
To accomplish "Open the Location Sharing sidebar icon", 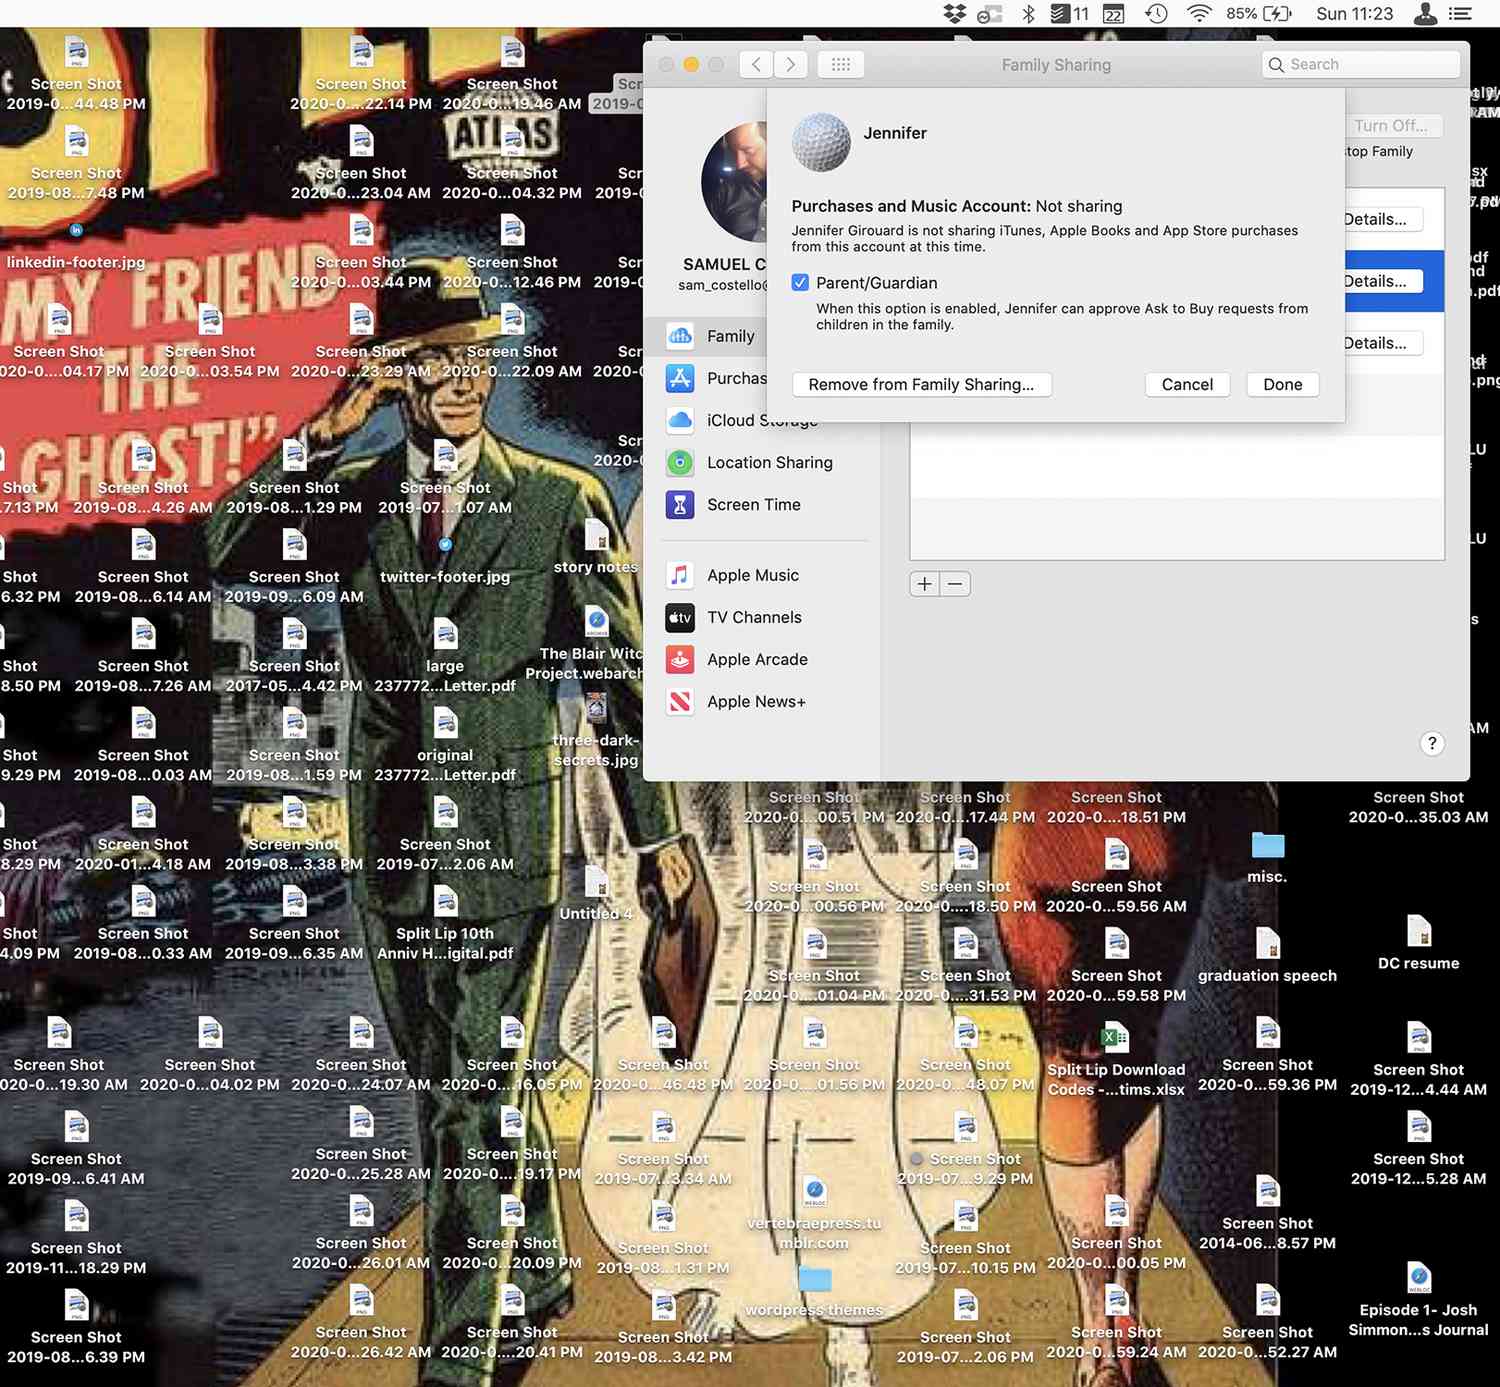I will 680,462.
